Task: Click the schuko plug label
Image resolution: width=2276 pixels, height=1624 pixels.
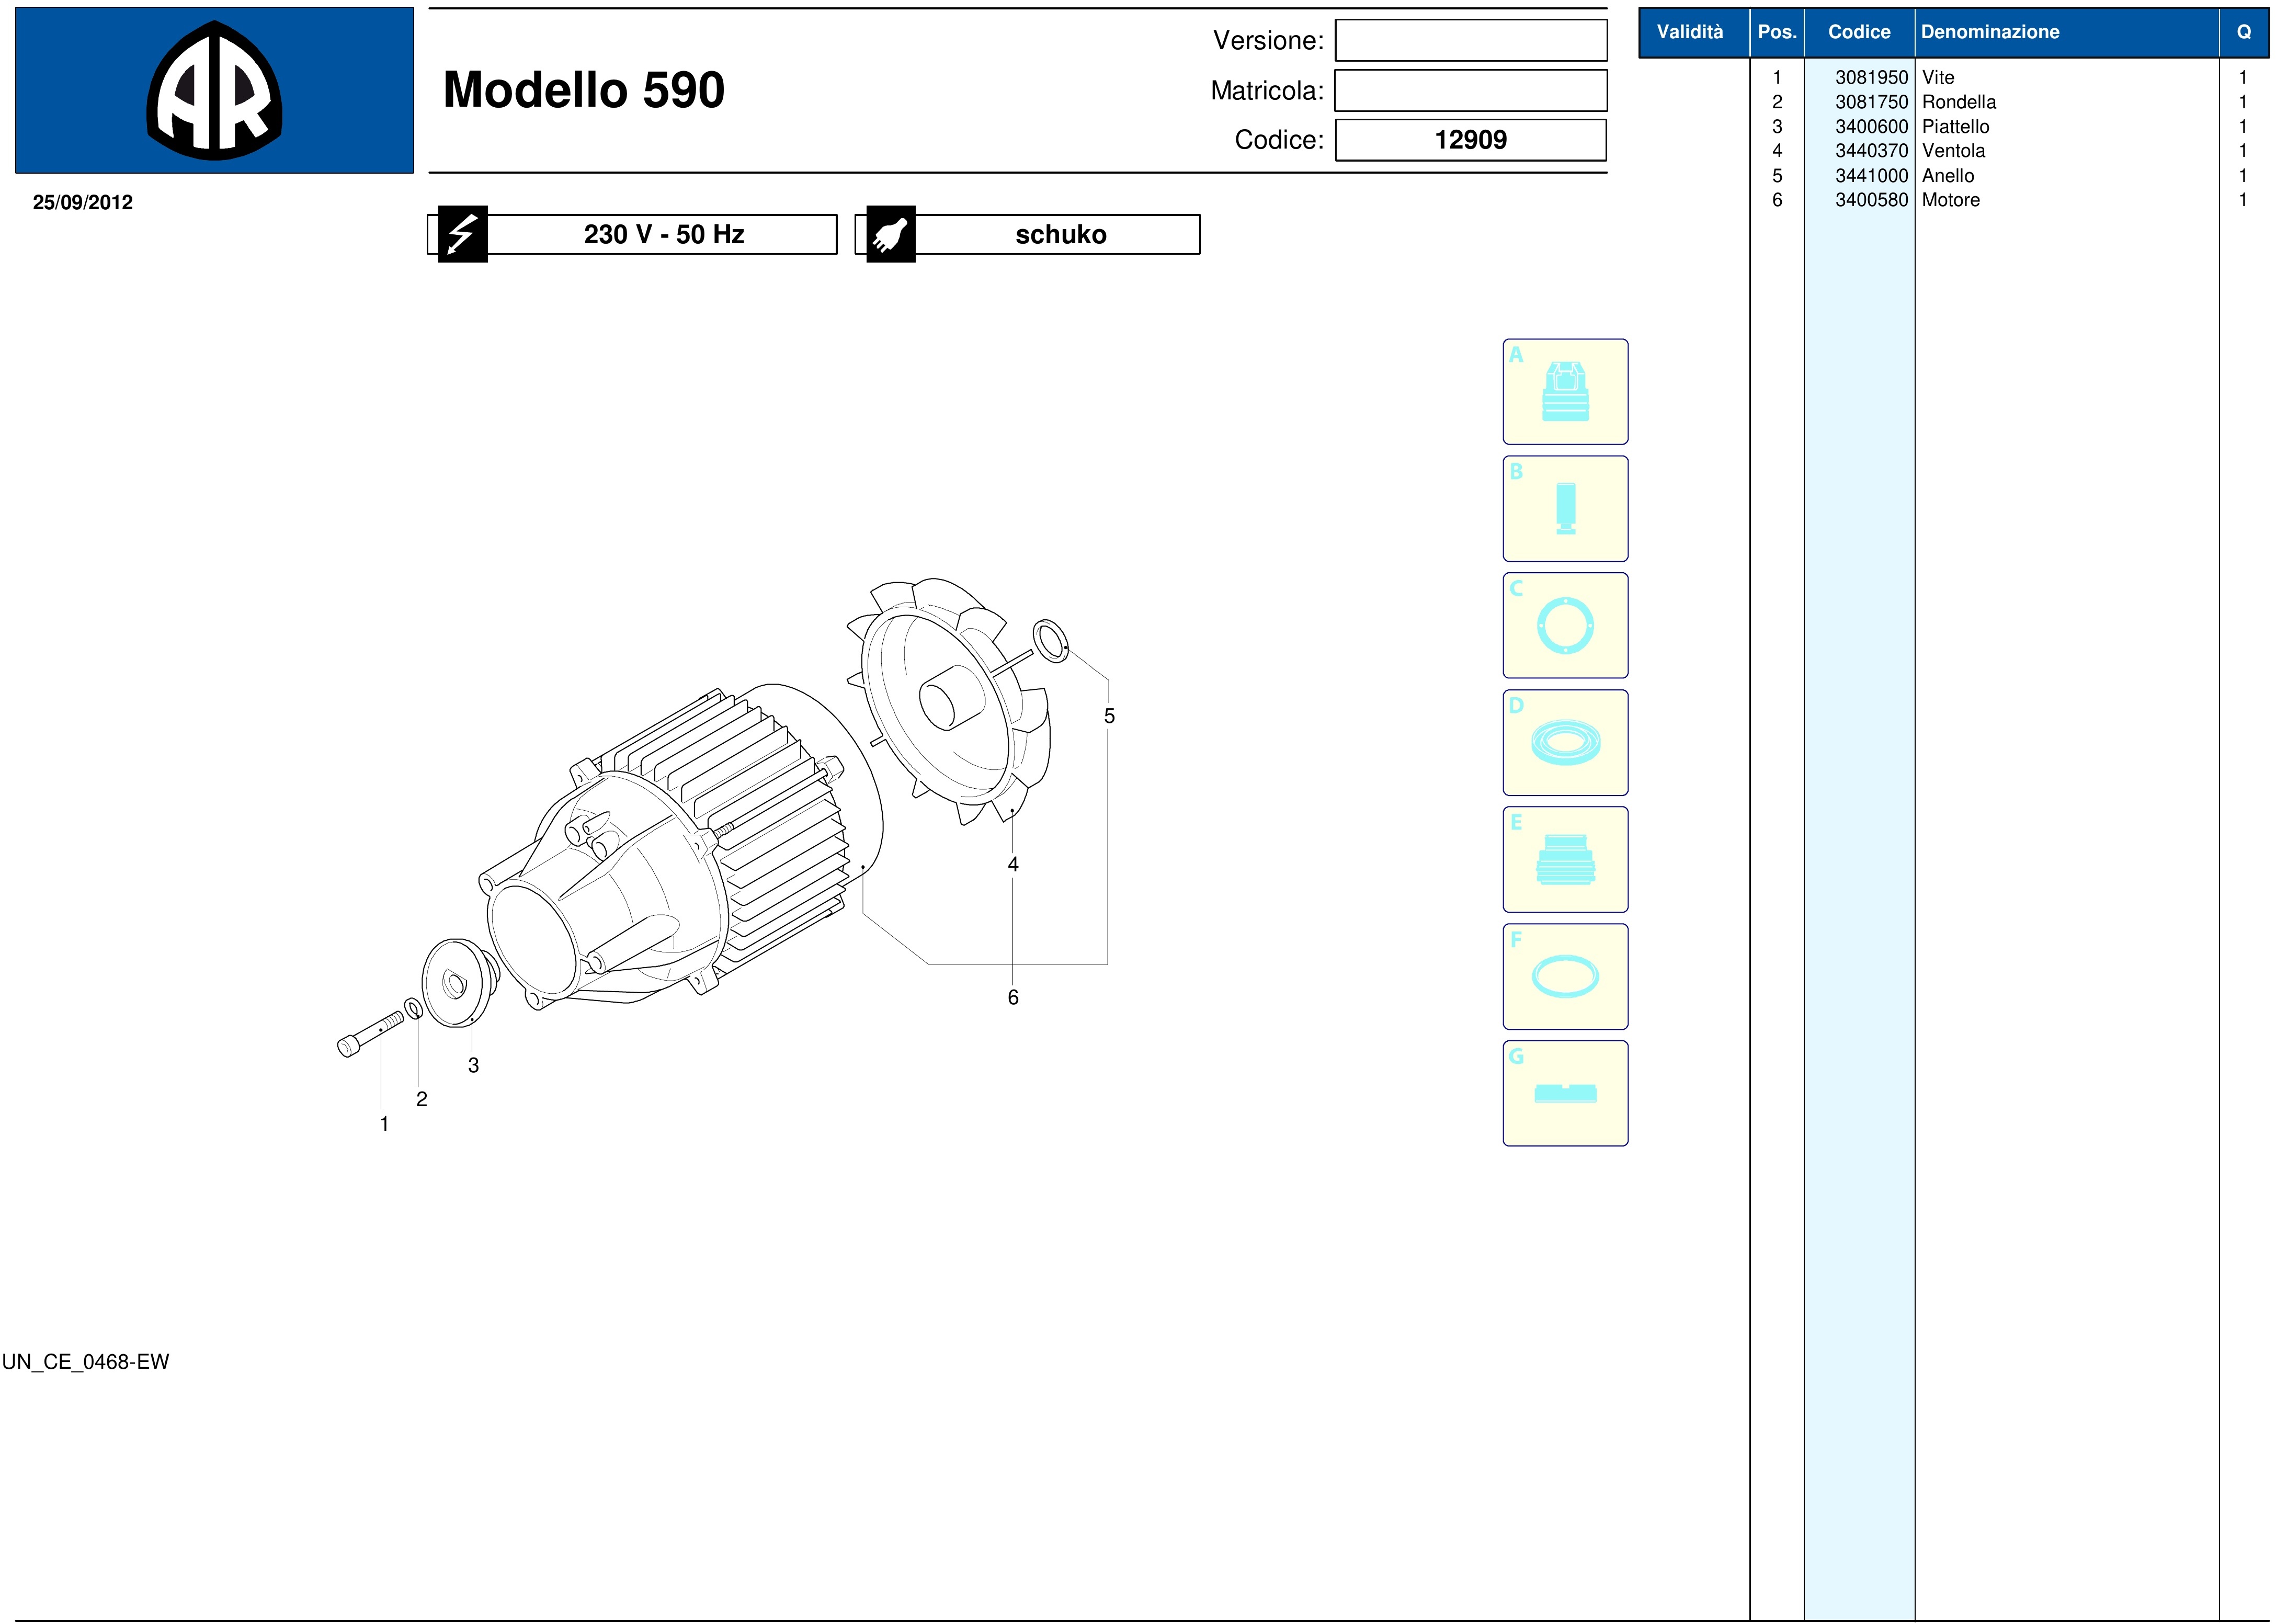Action: 1060,235
